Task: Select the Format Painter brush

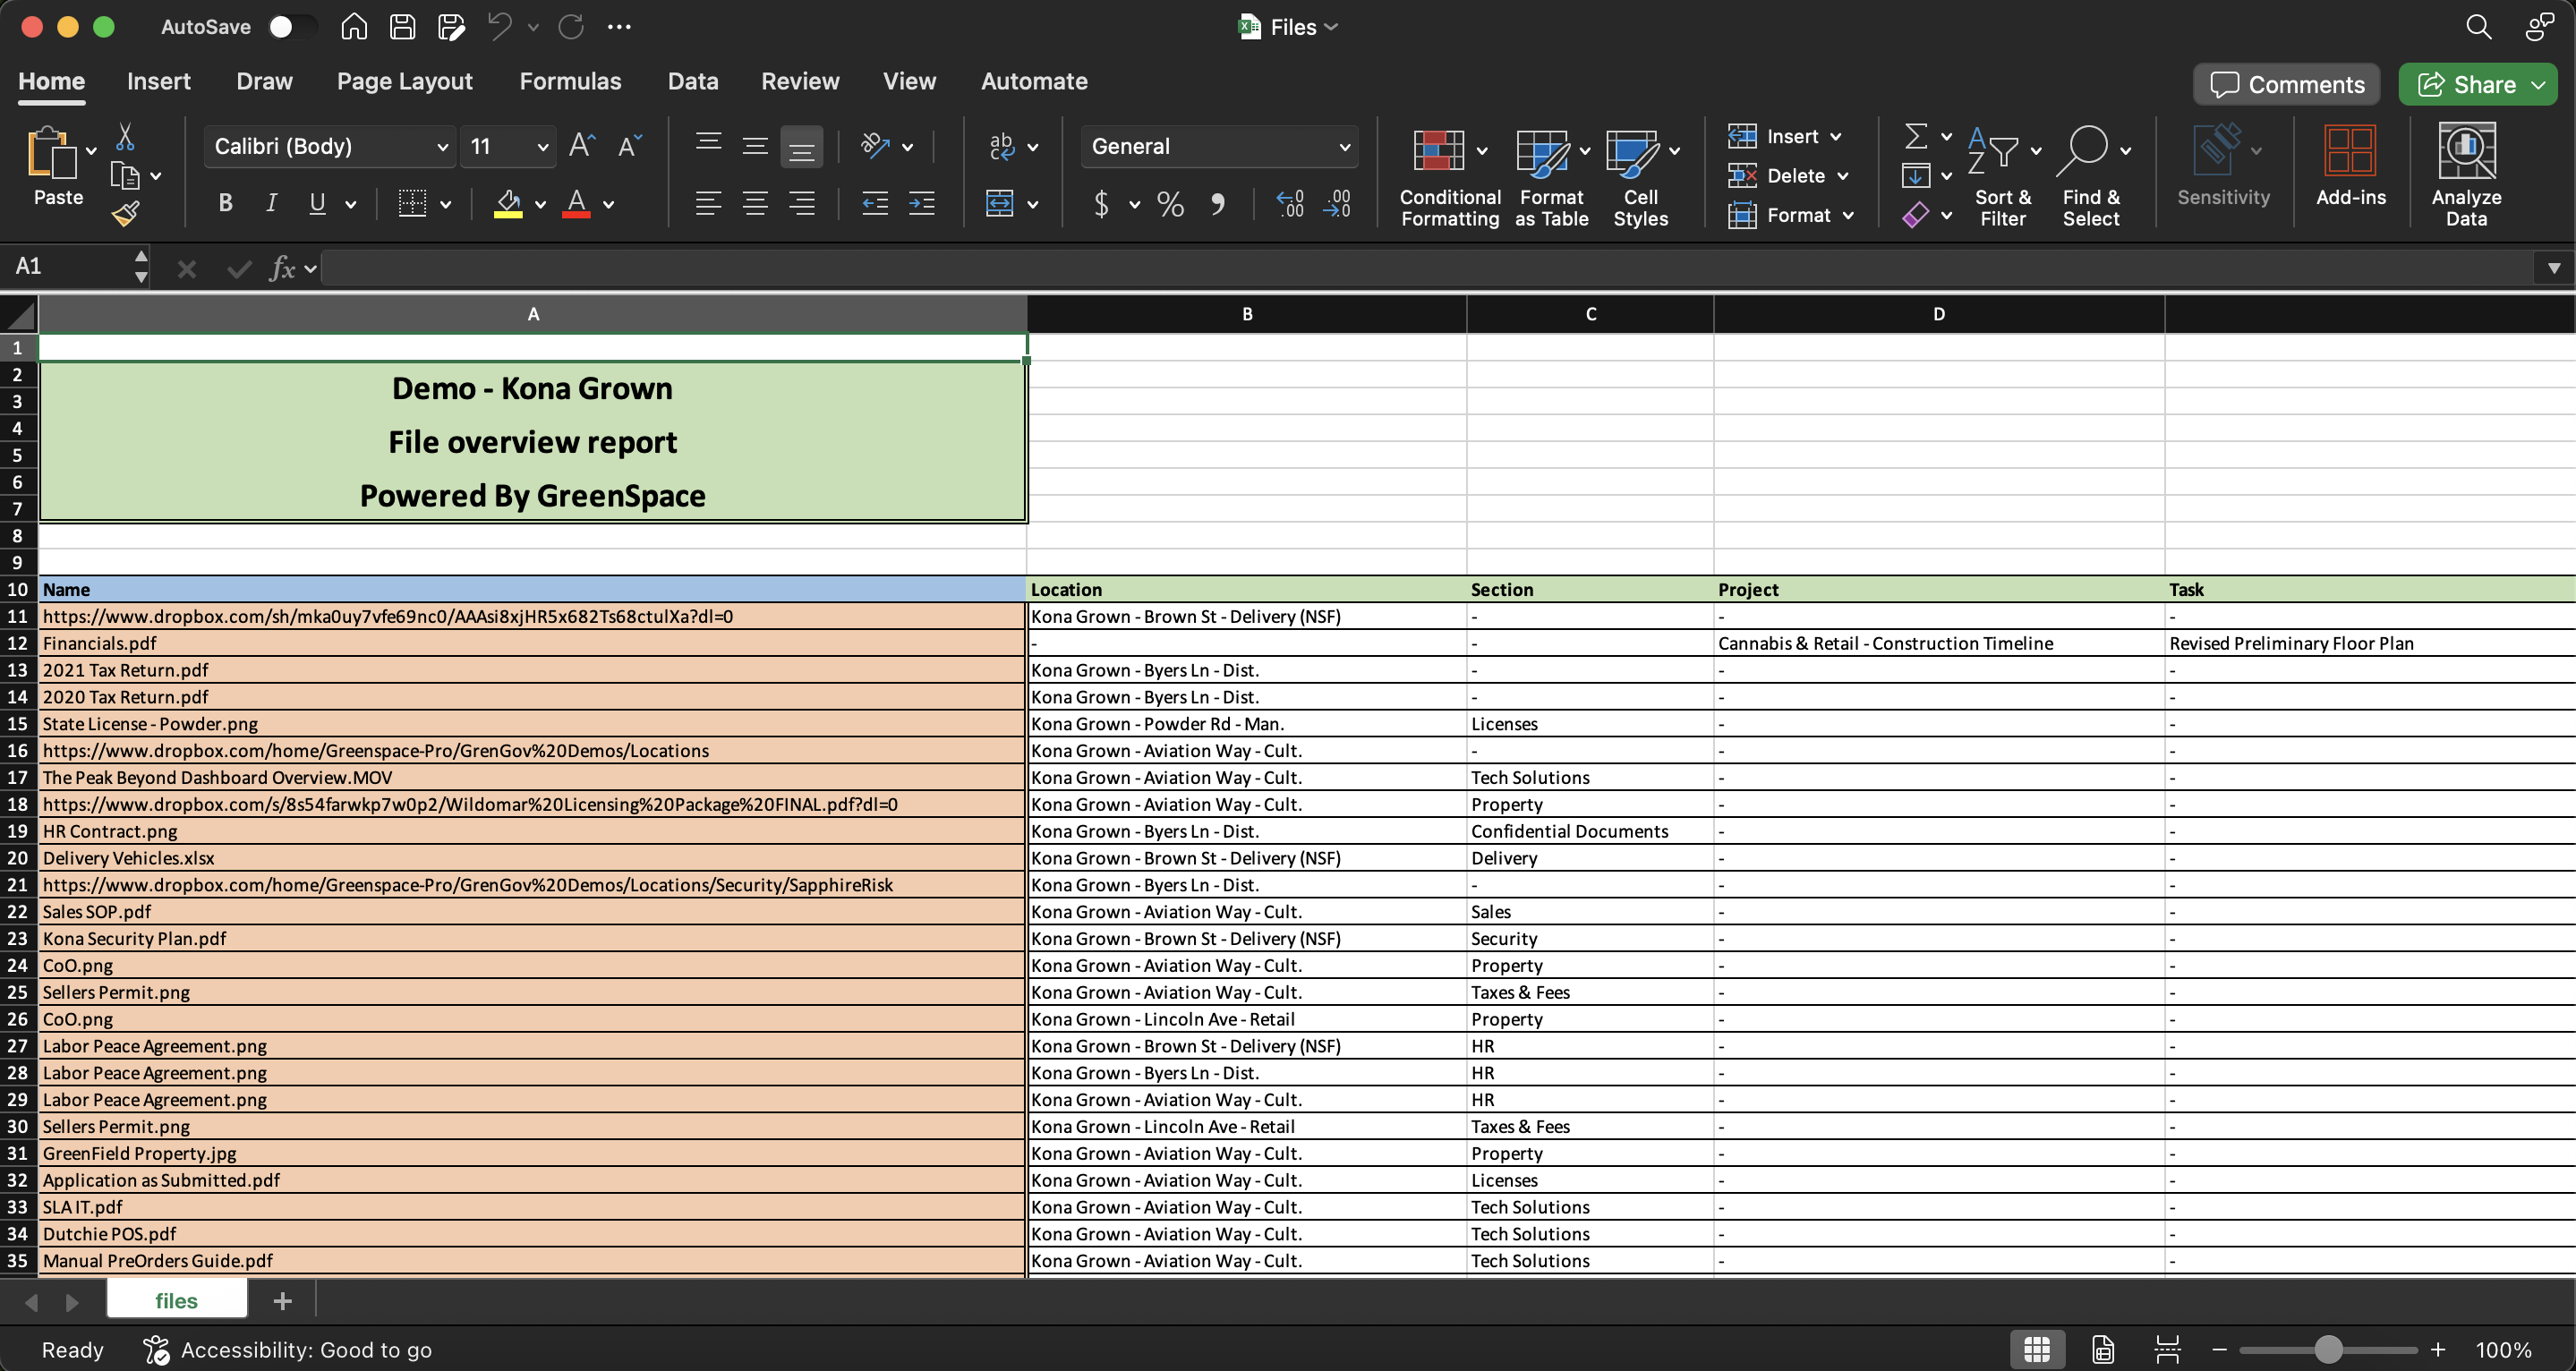Action: pos(125,213)
